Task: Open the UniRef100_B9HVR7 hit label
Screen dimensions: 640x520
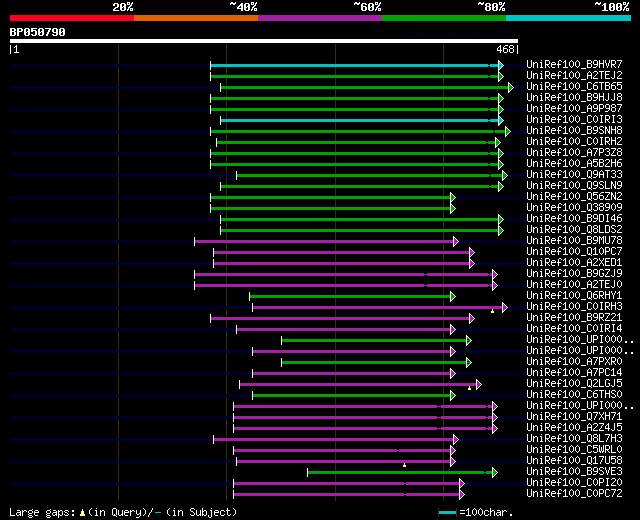Action: coord(574,64)
